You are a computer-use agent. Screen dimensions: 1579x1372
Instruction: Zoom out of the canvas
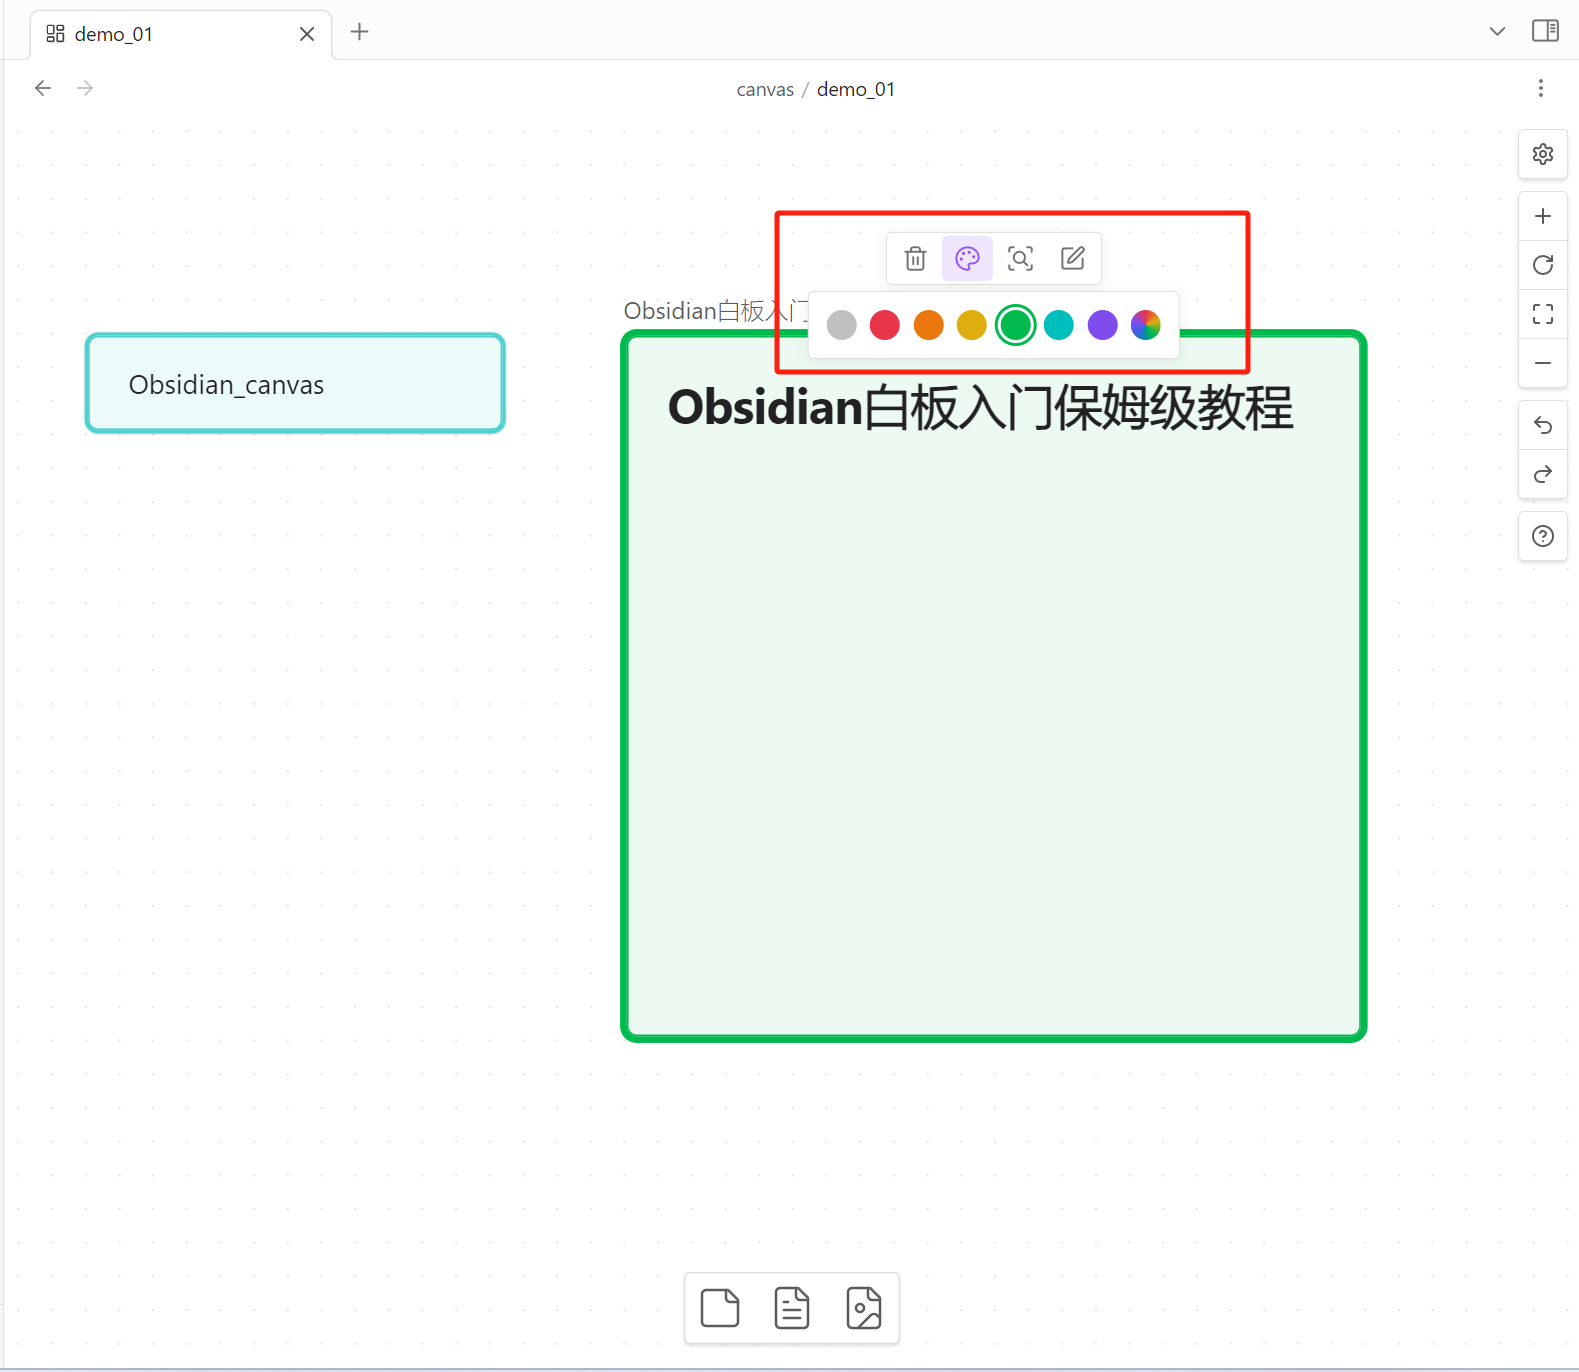[1543, 363]
